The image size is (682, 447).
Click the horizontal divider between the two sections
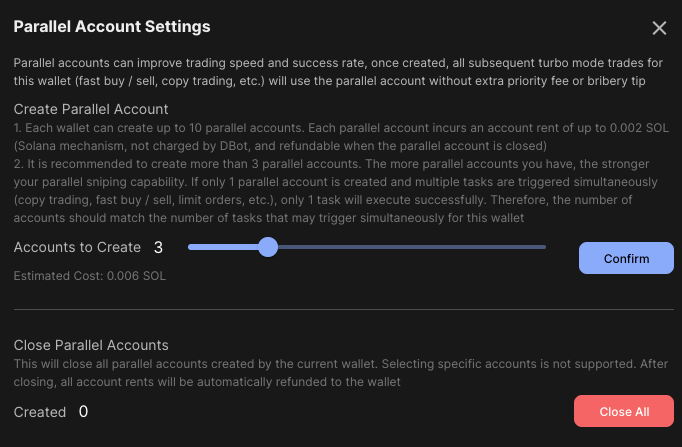pyautogui.click(x=344, y=310)
